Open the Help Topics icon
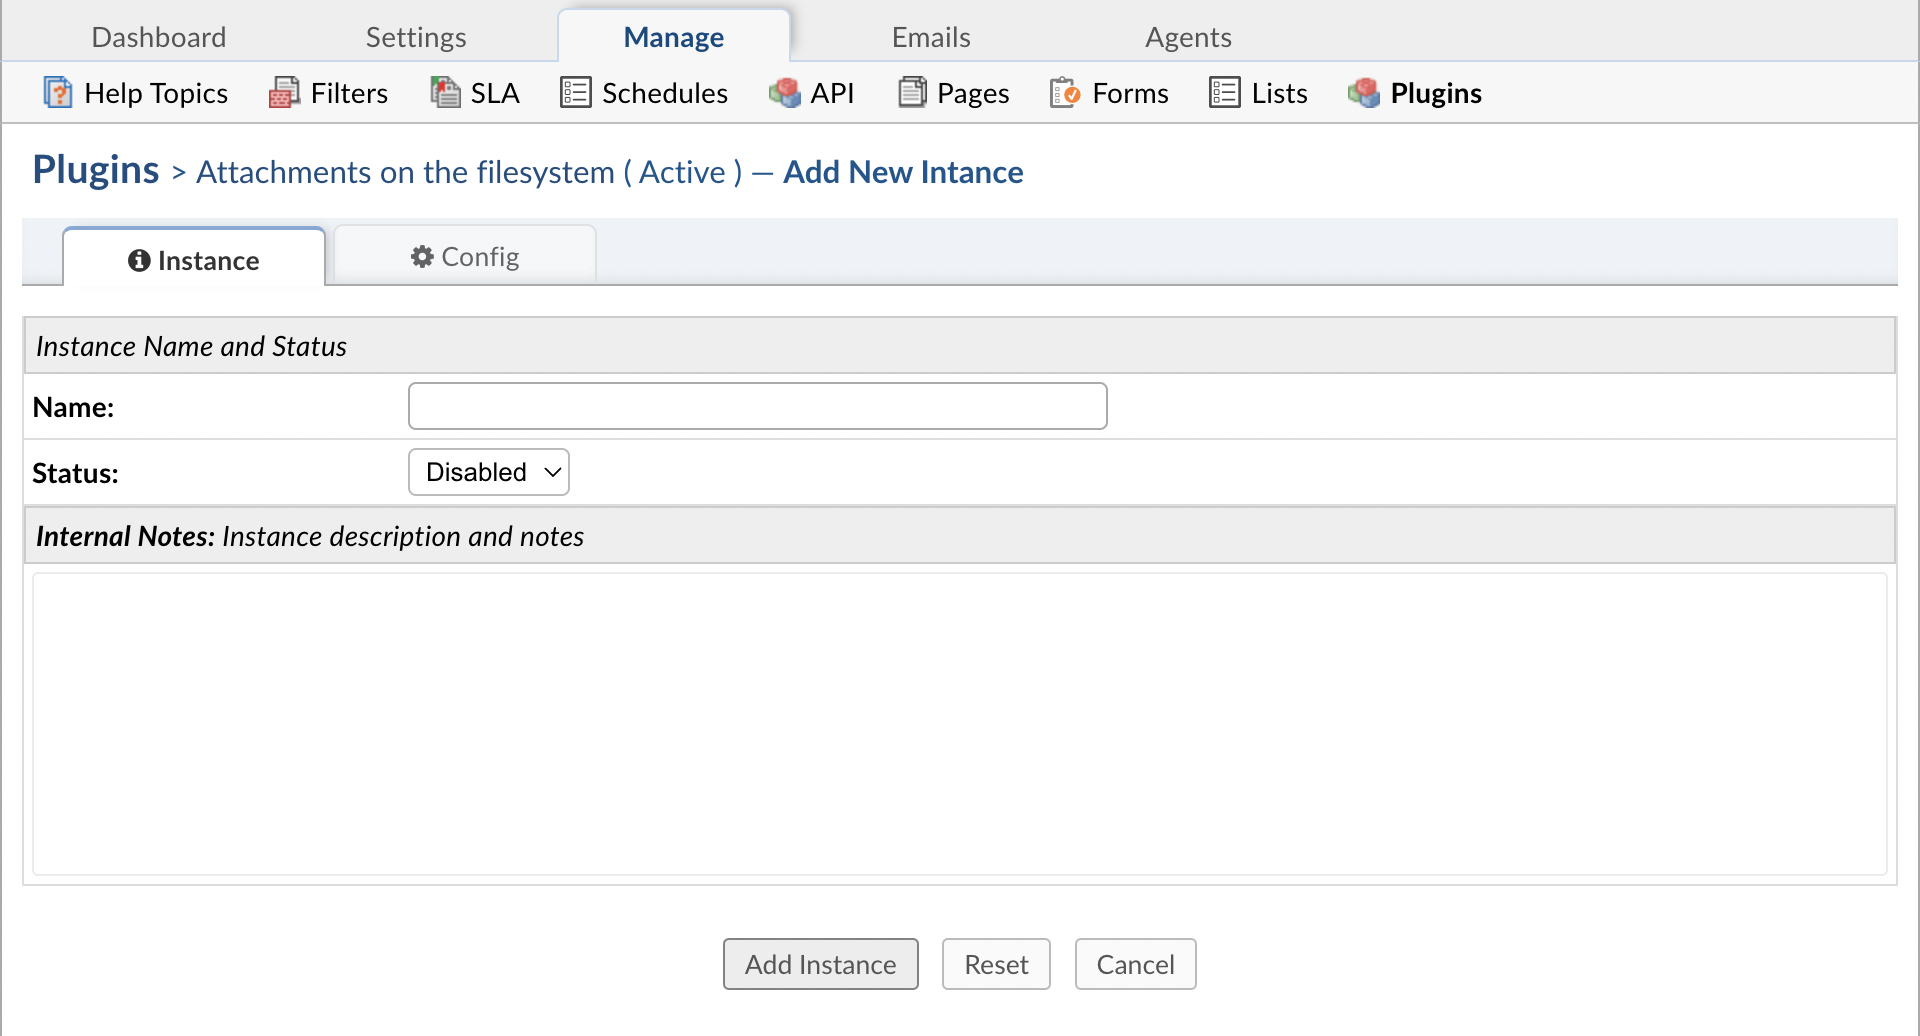The height and width of the screenshot is (1036, 1920). [x=57, y=92]
